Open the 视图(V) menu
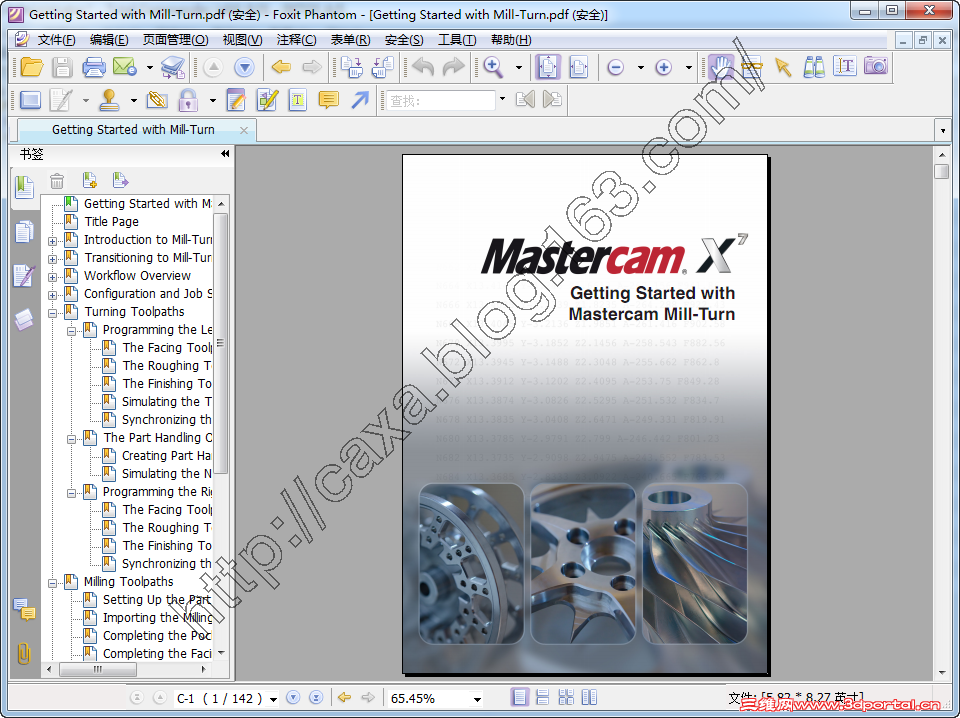Viewport: 960px width, 718px height. 242,40
